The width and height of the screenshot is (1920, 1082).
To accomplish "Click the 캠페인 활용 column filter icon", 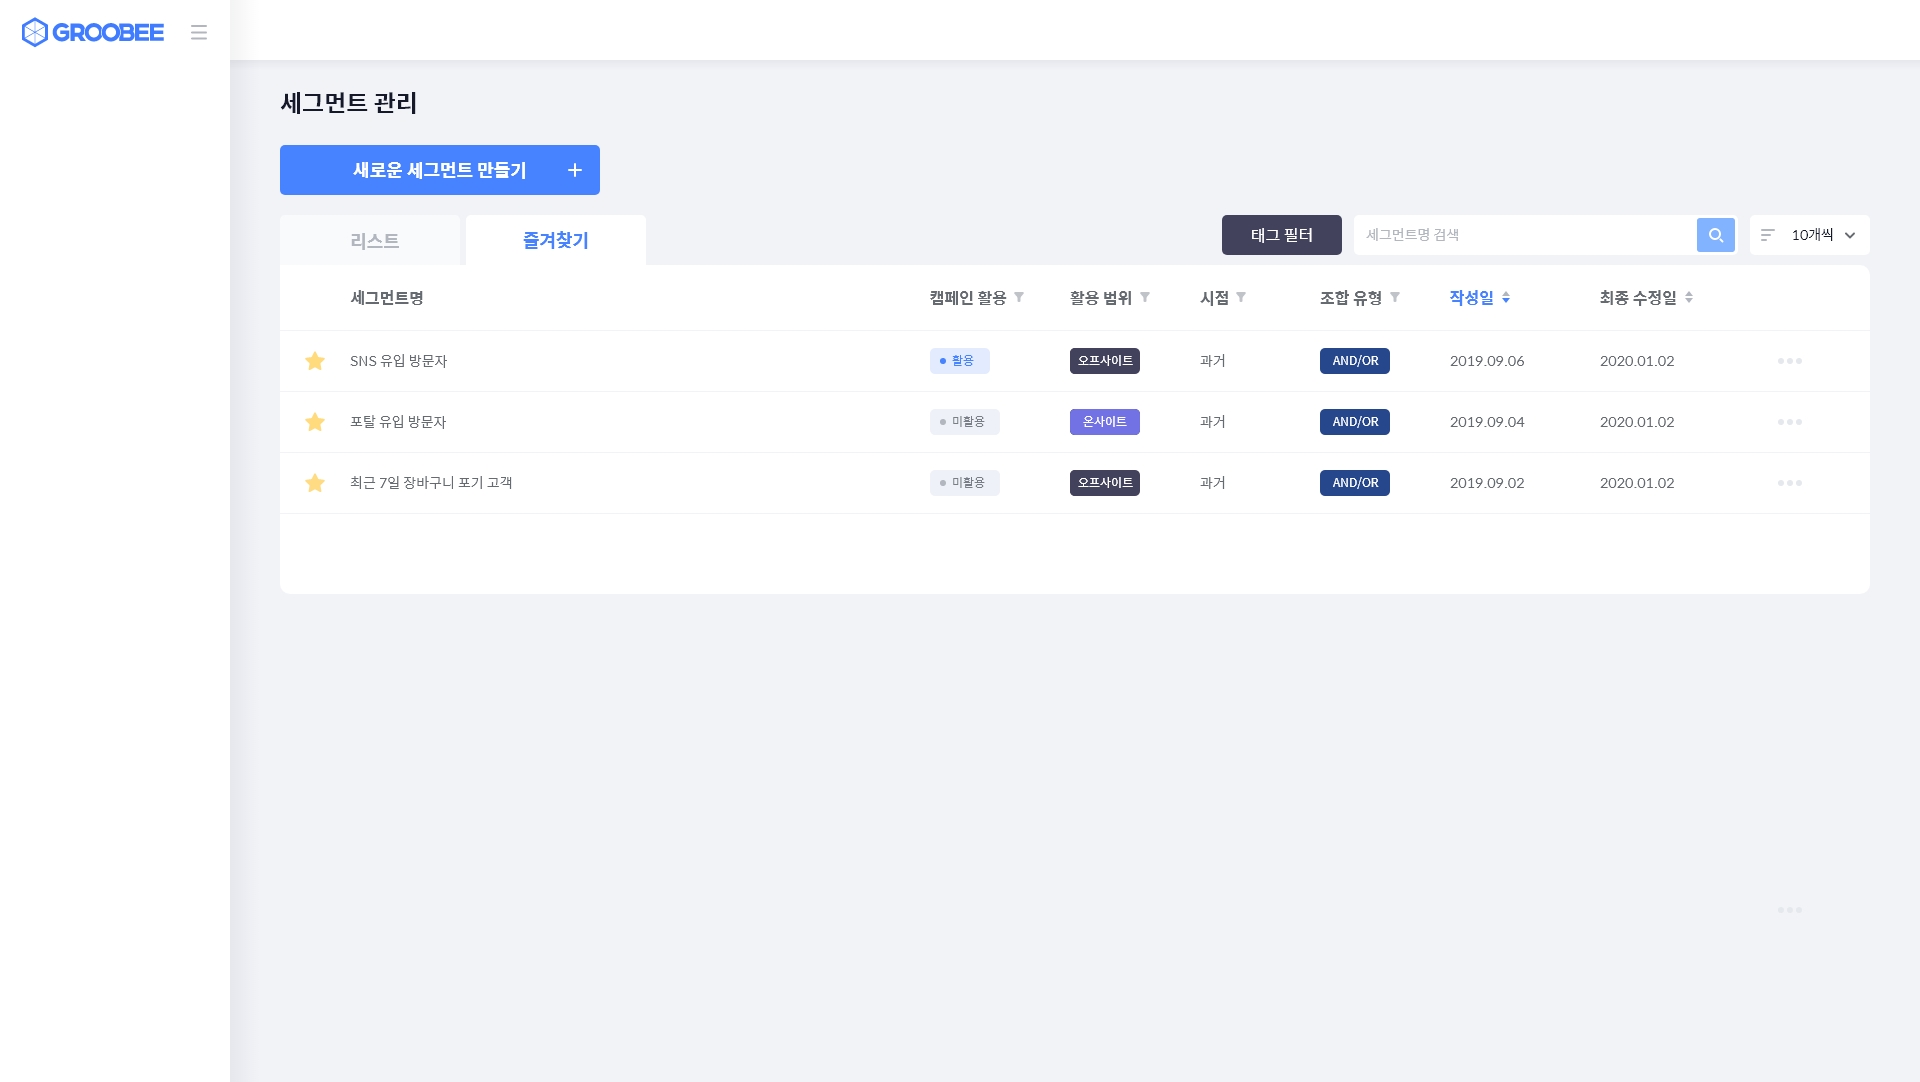I will (x=1019, y=297).
